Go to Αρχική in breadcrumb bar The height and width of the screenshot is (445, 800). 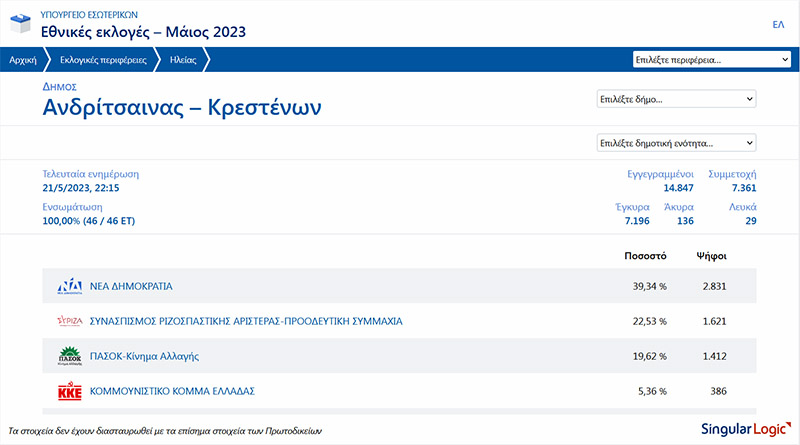tap(22, 60)
